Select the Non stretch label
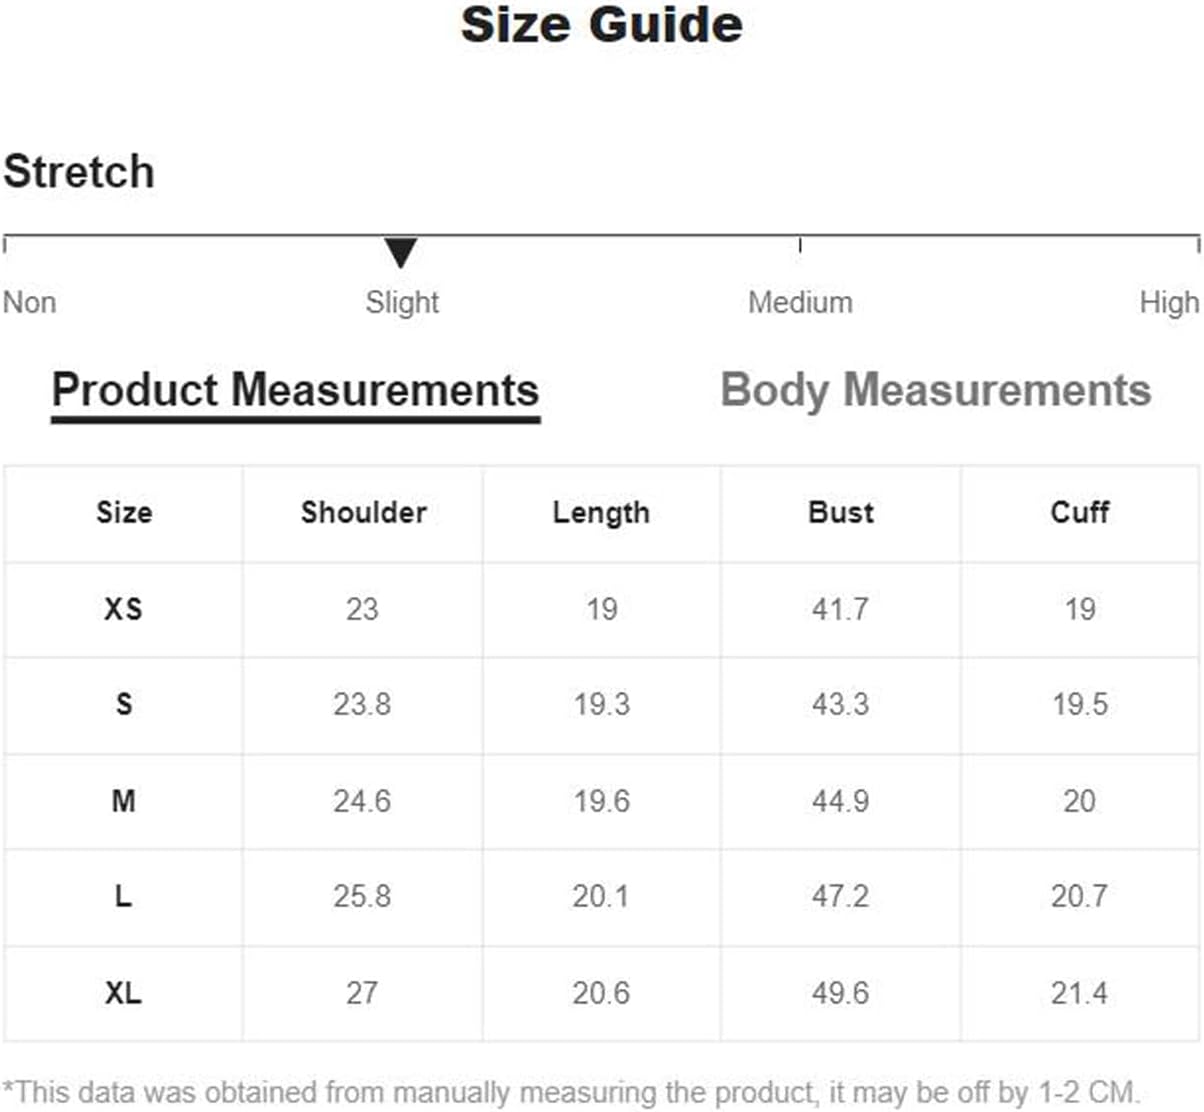Image resolution: width=1204 pixels, height=1112 pixels. pyautogui.click(x=30, y=302)
